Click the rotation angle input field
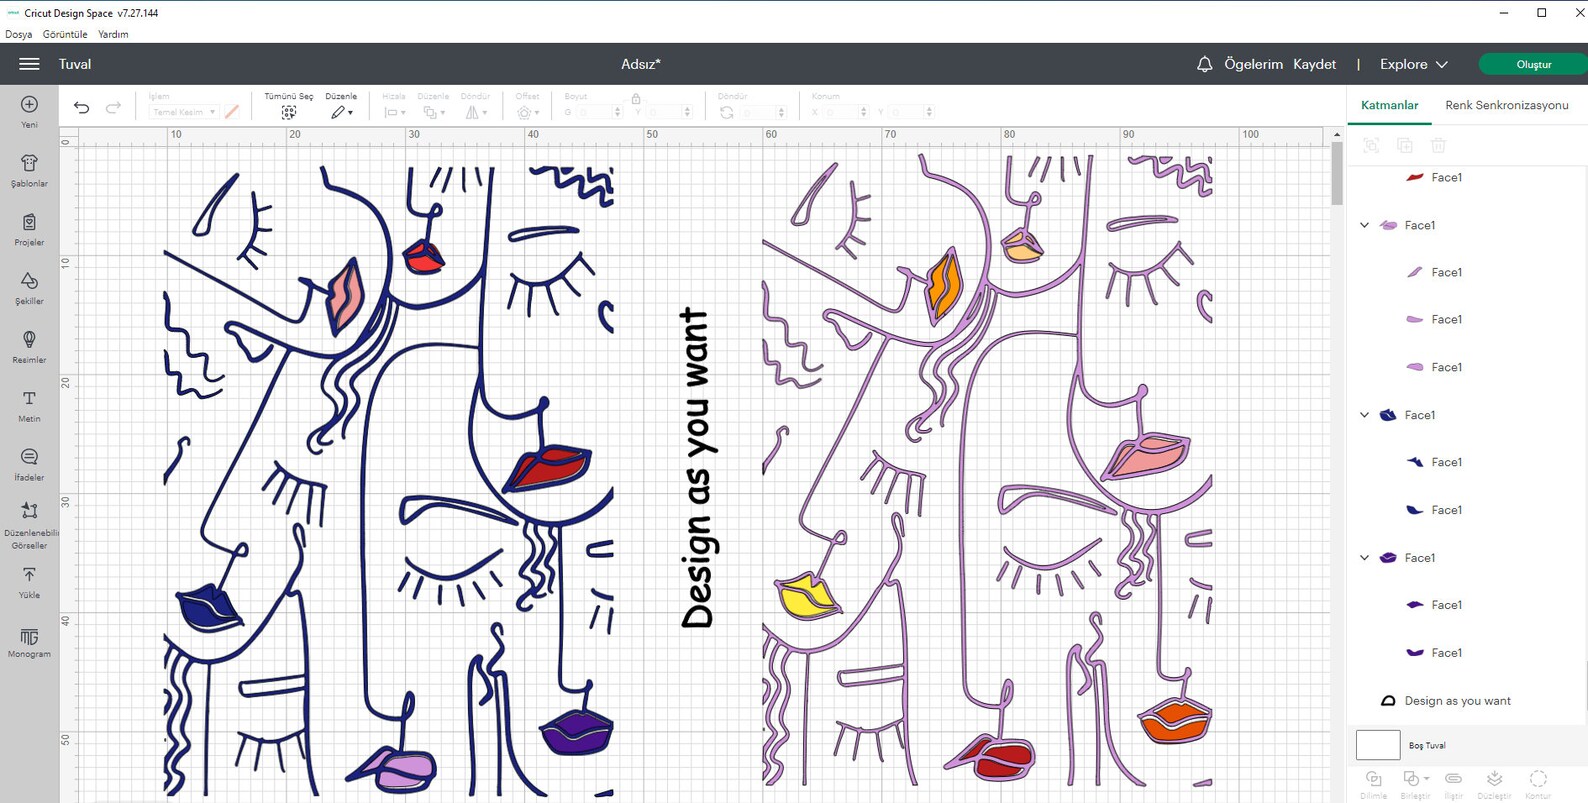This screenshot has height=803, width=1588. [763, 112]
